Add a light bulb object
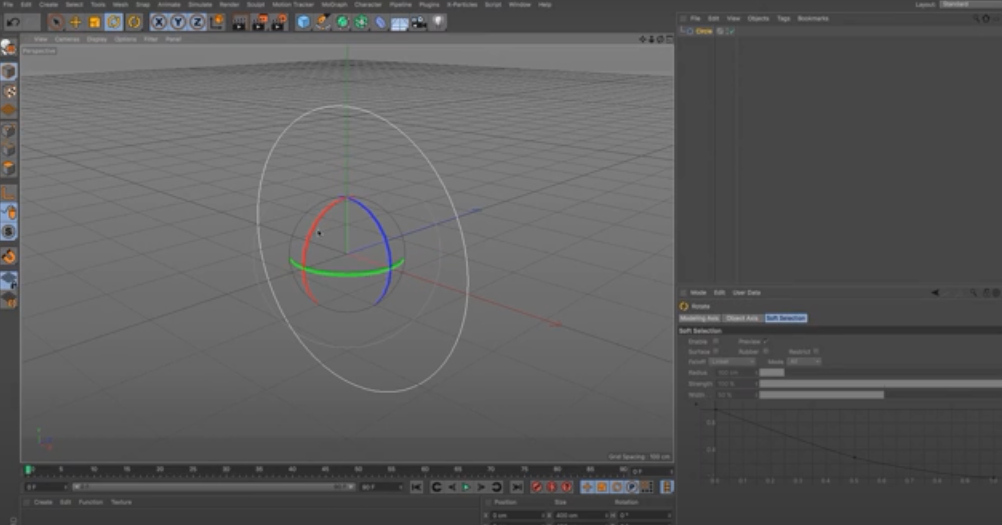This screenshot has width=1002, height=525. (x=438, y=22)
